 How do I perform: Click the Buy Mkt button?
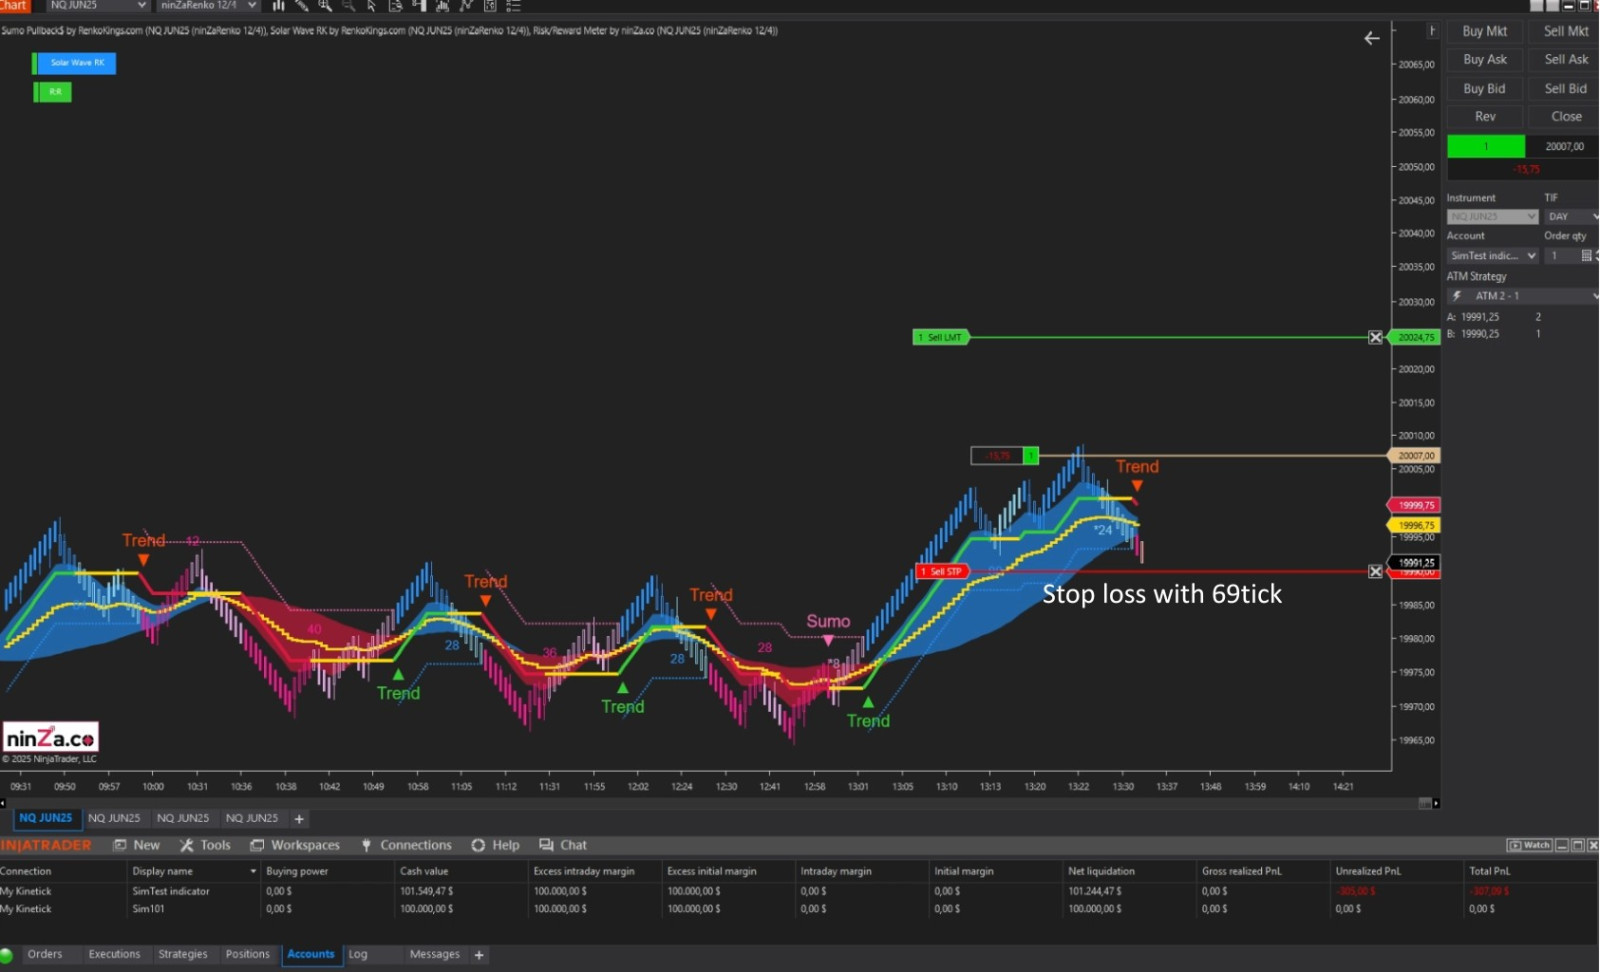click(x=1484, y=31)
